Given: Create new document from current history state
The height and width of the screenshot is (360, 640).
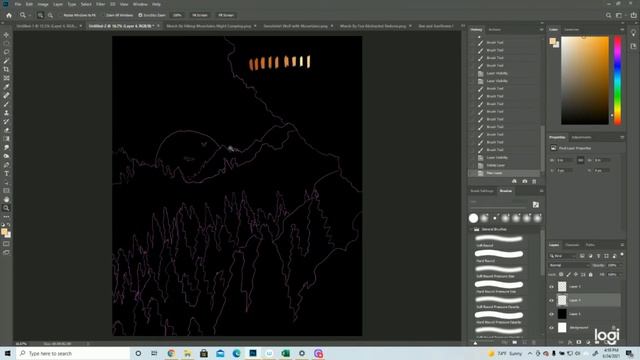Looking at the screenshot, I should point(514,181).
